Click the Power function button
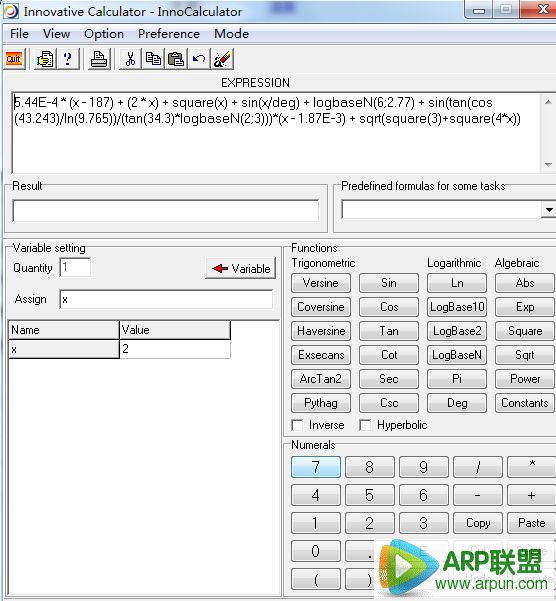Viewport: 556px width, 601px height. click(x=525, y=379)
